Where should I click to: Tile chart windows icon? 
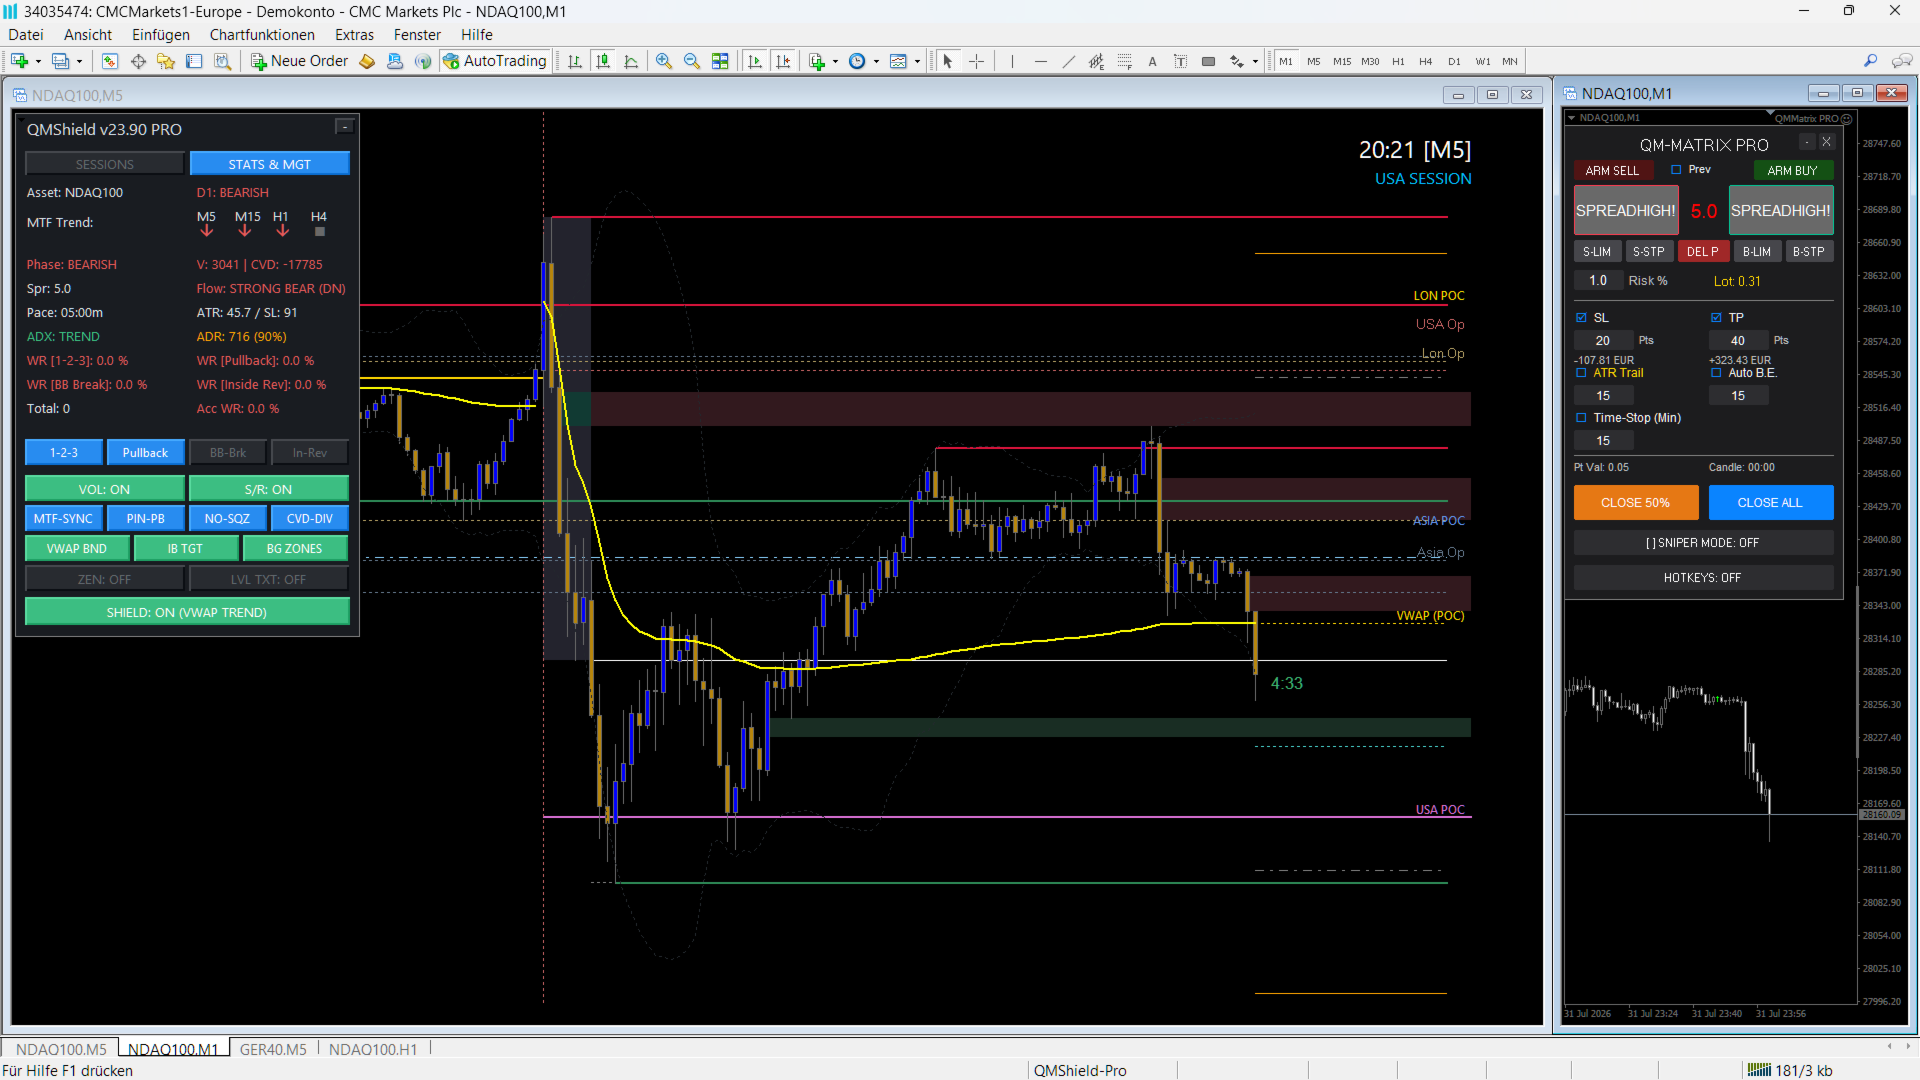tap(720, 62)
